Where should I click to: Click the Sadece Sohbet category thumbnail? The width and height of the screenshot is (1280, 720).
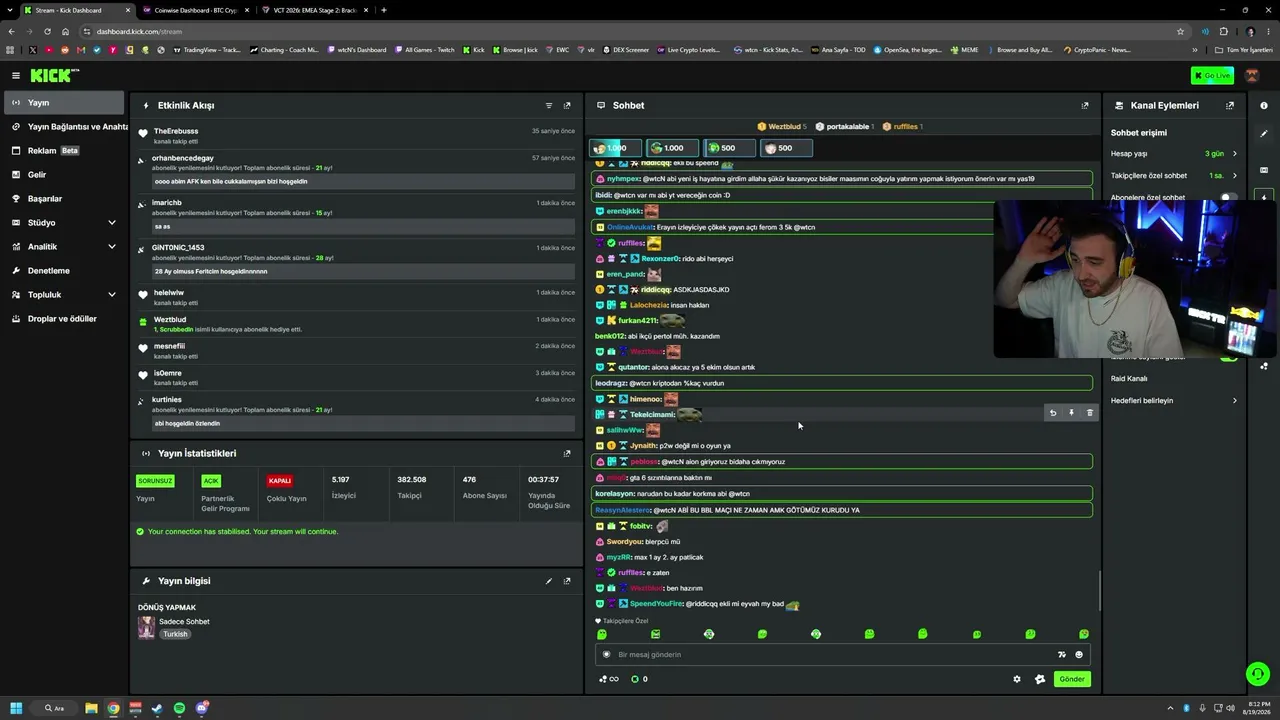[146, 627]
